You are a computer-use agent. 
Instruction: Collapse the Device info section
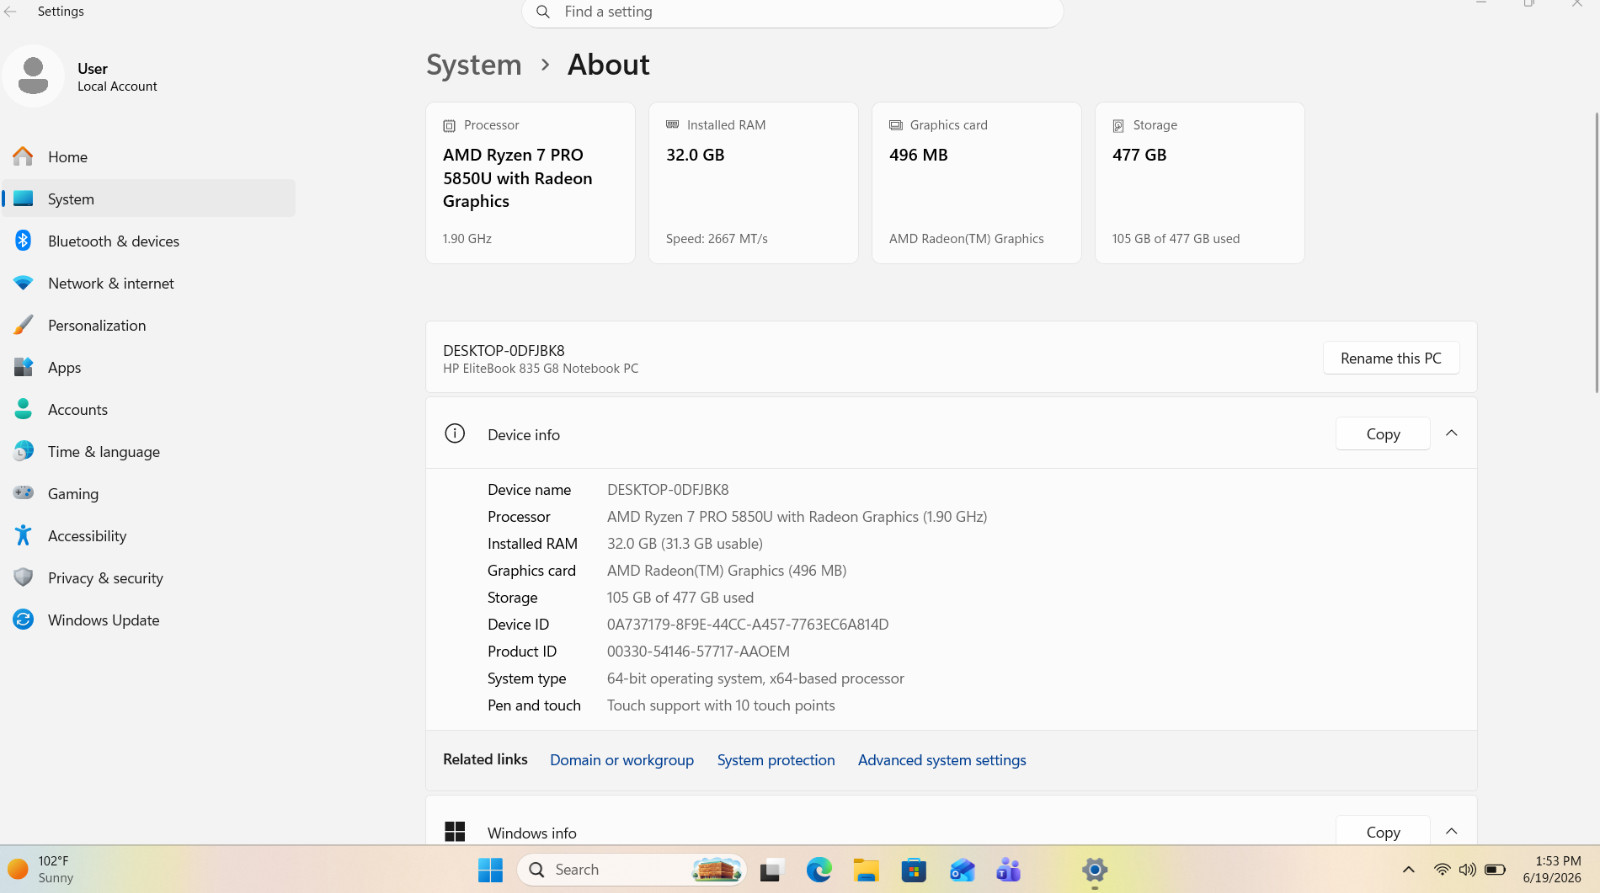(x=1452, y=433)
